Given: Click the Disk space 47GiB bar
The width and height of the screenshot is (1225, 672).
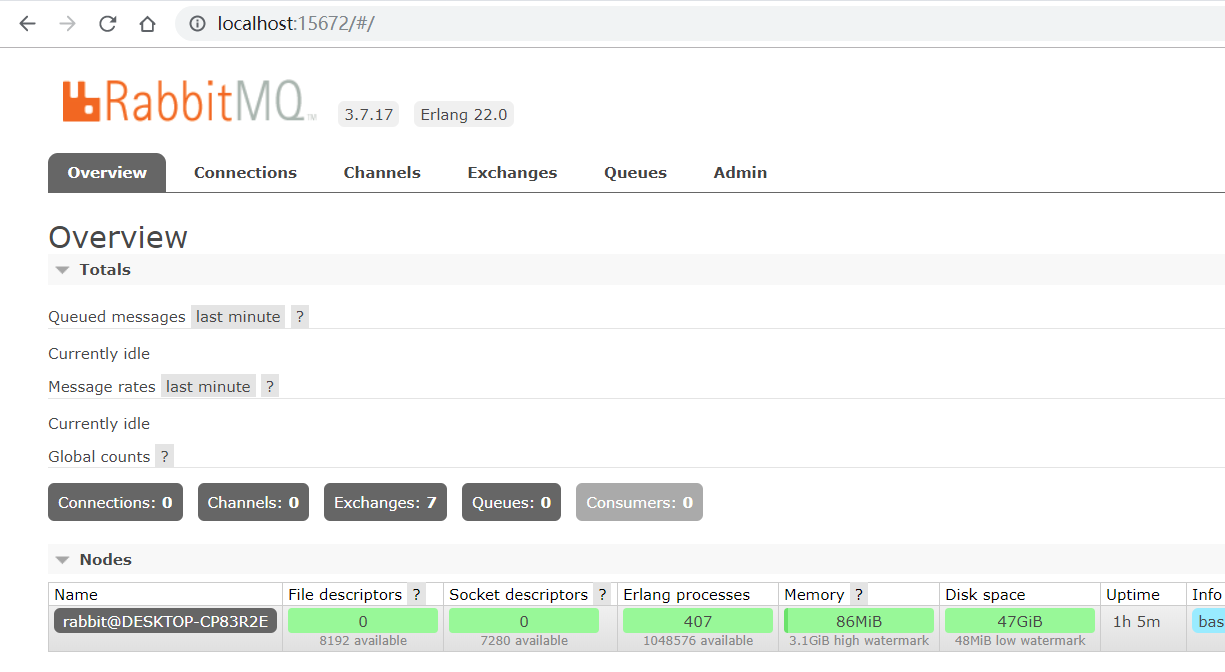Looking at the screenshot, I should click(1020, 621).
